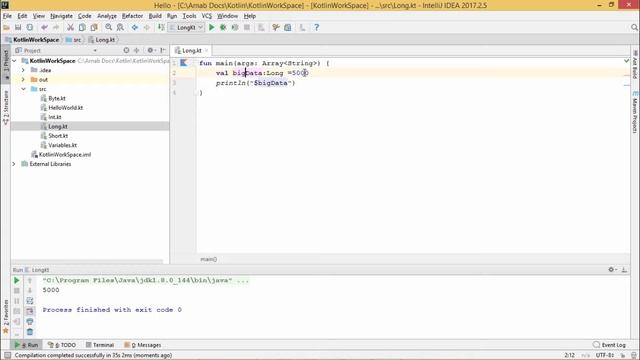Viewport: 640px width, 360px height.
Task: Toggle tool window buttons in status bar corner
Action: [x=7, y=356]
